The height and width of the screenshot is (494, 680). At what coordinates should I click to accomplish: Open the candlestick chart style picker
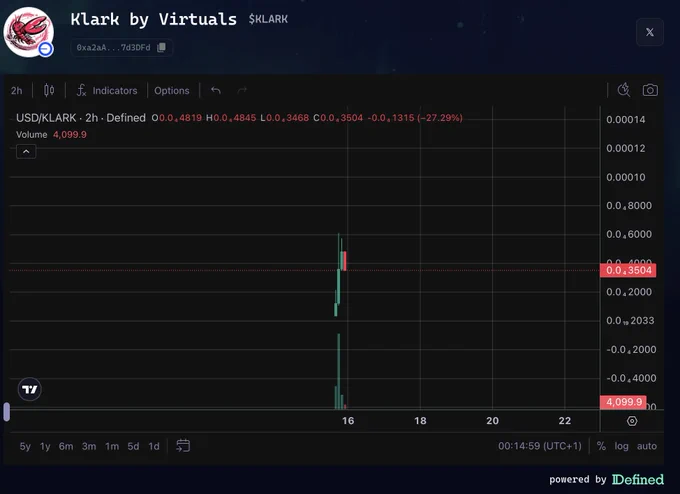pyautogui.click(x=49, y=90)
